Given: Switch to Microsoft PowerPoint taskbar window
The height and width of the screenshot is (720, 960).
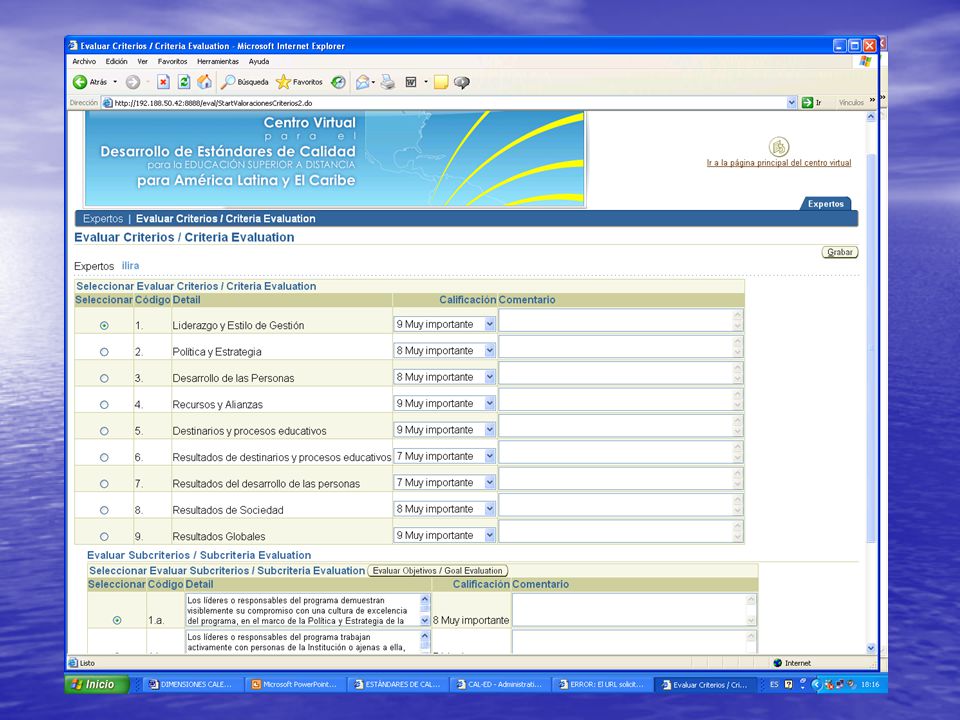Looking at the screenshot, I should coord(294,684).
